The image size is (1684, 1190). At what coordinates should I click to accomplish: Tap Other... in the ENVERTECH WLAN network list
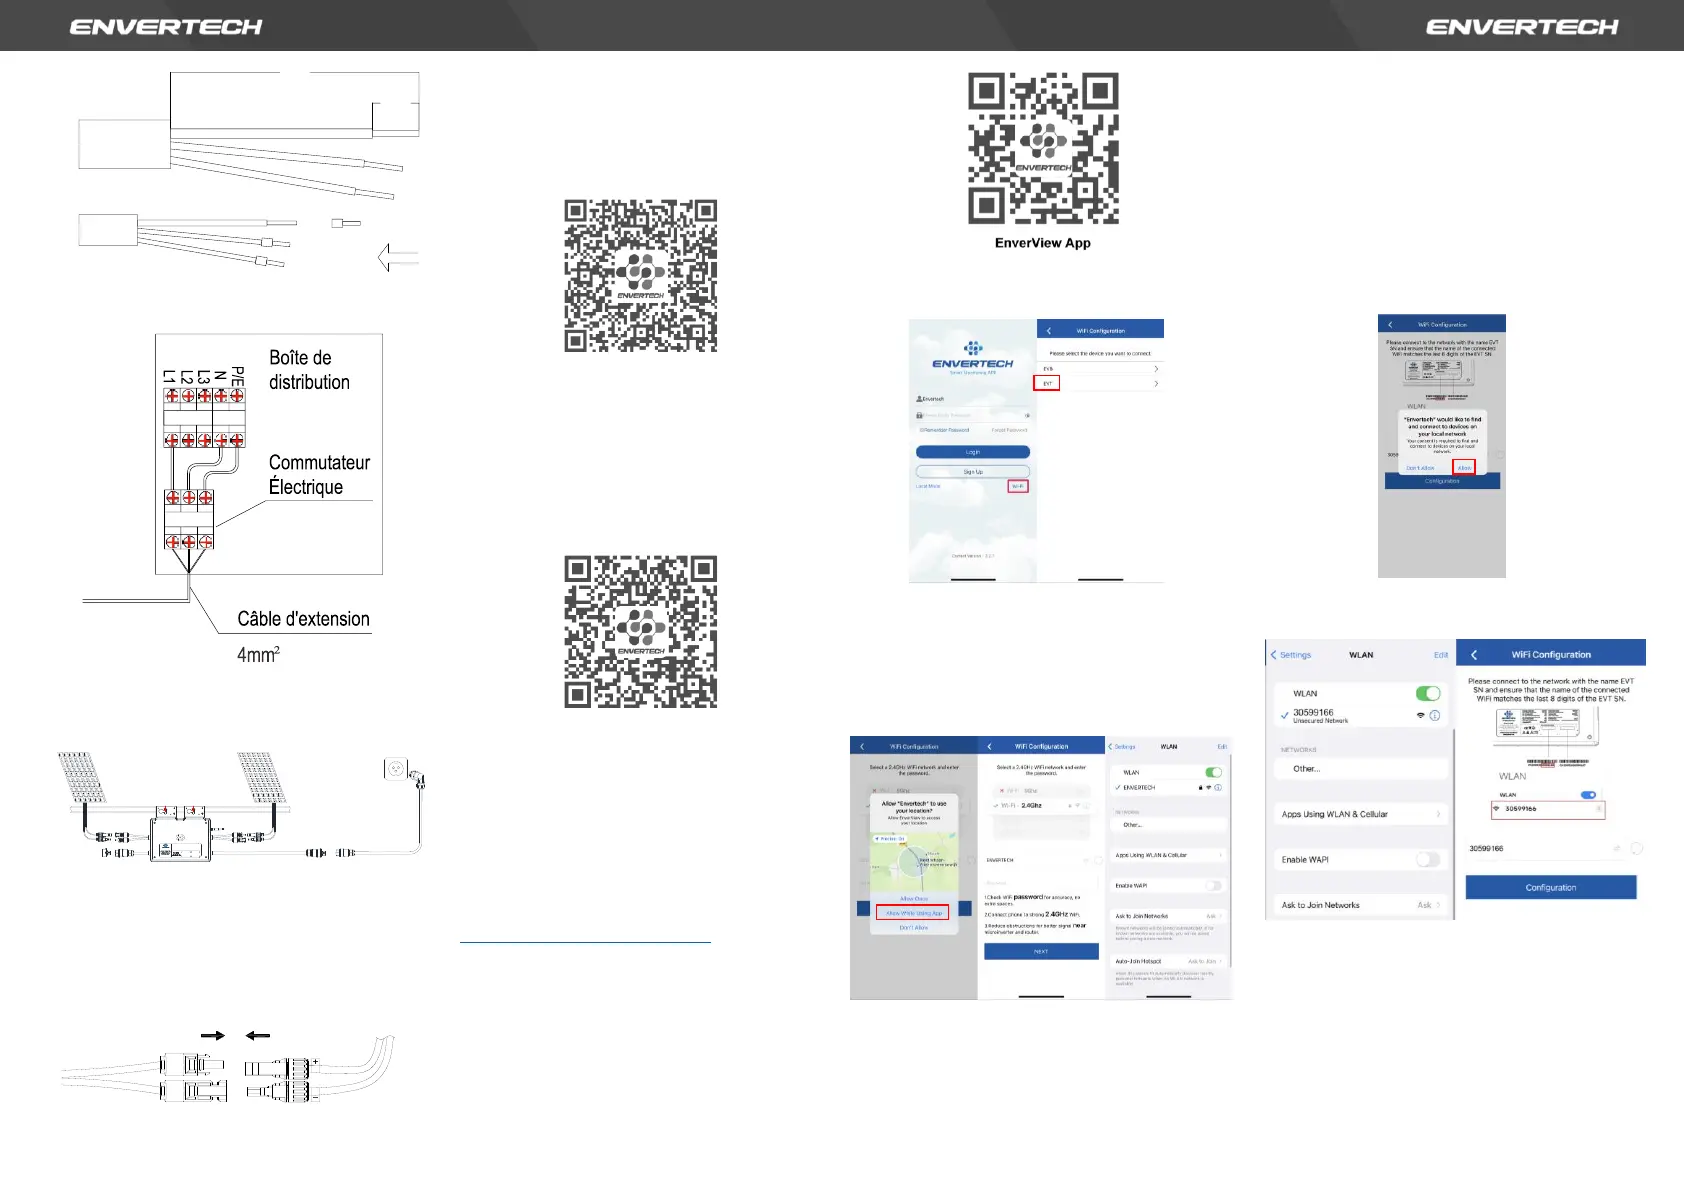1169,825
